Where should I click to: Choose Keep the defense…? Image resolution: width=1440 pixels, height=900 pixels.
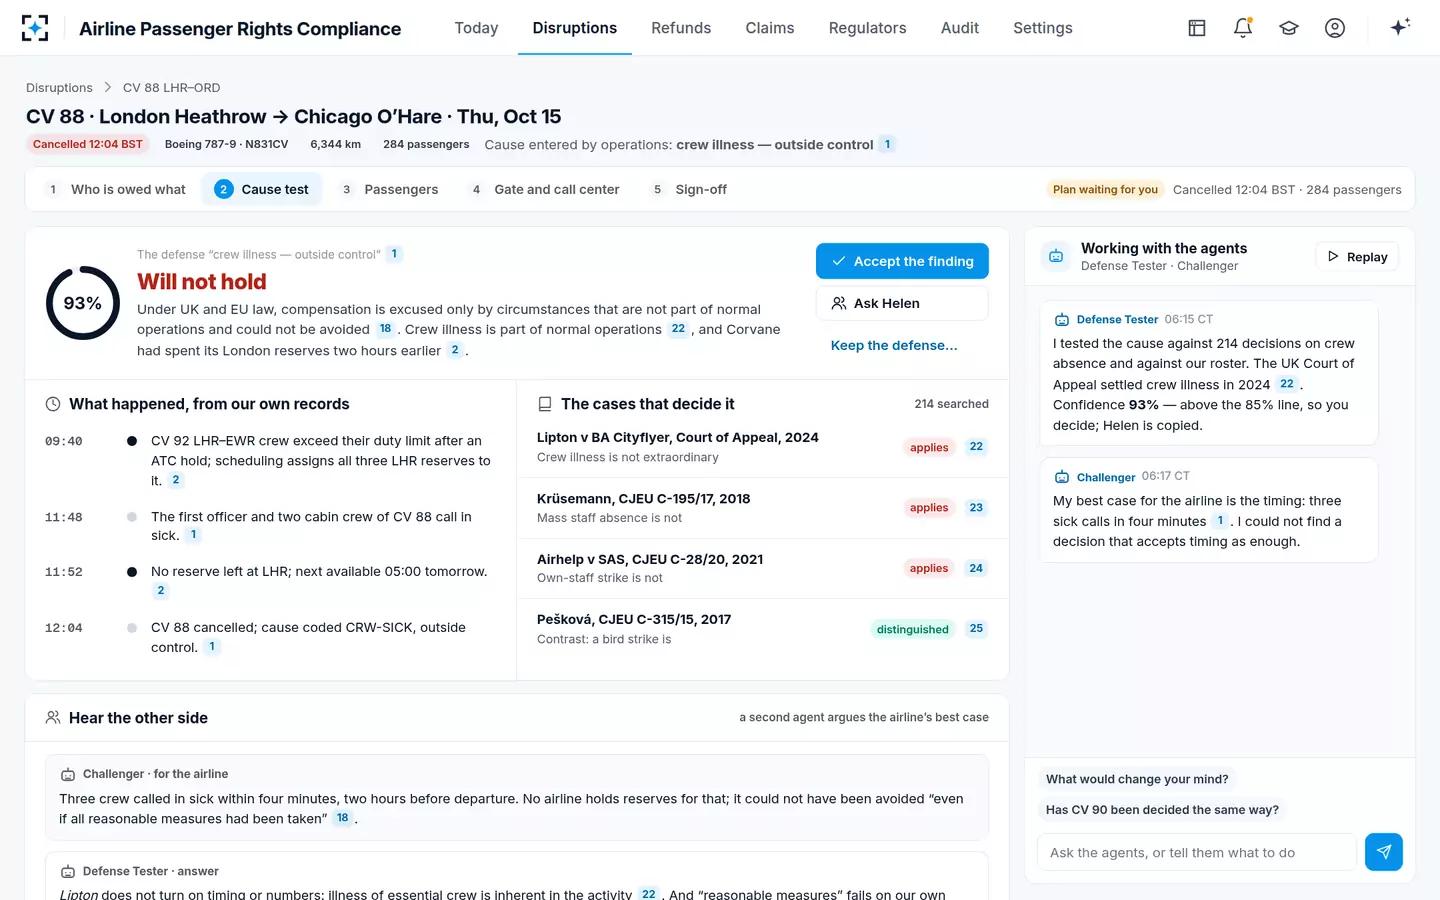coord(894,345)
